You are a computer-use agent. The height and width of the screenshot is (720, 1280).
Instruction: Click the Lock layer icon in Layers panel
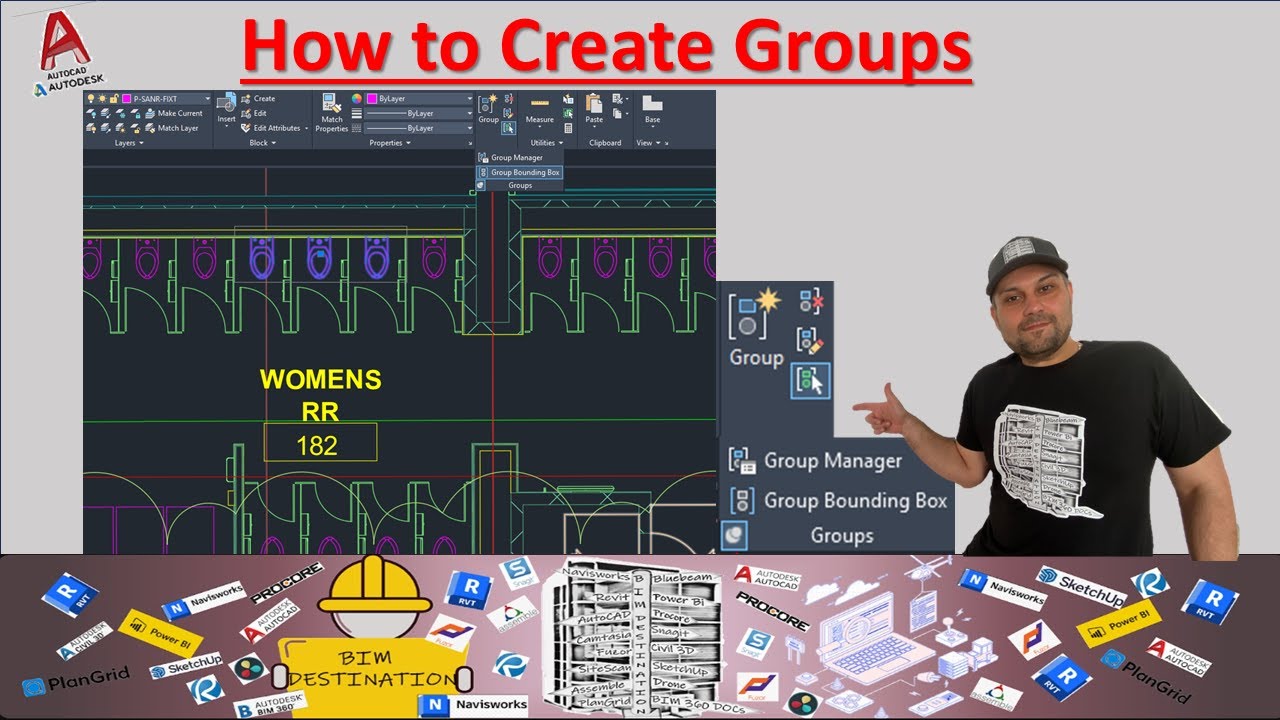coord(135,114)
